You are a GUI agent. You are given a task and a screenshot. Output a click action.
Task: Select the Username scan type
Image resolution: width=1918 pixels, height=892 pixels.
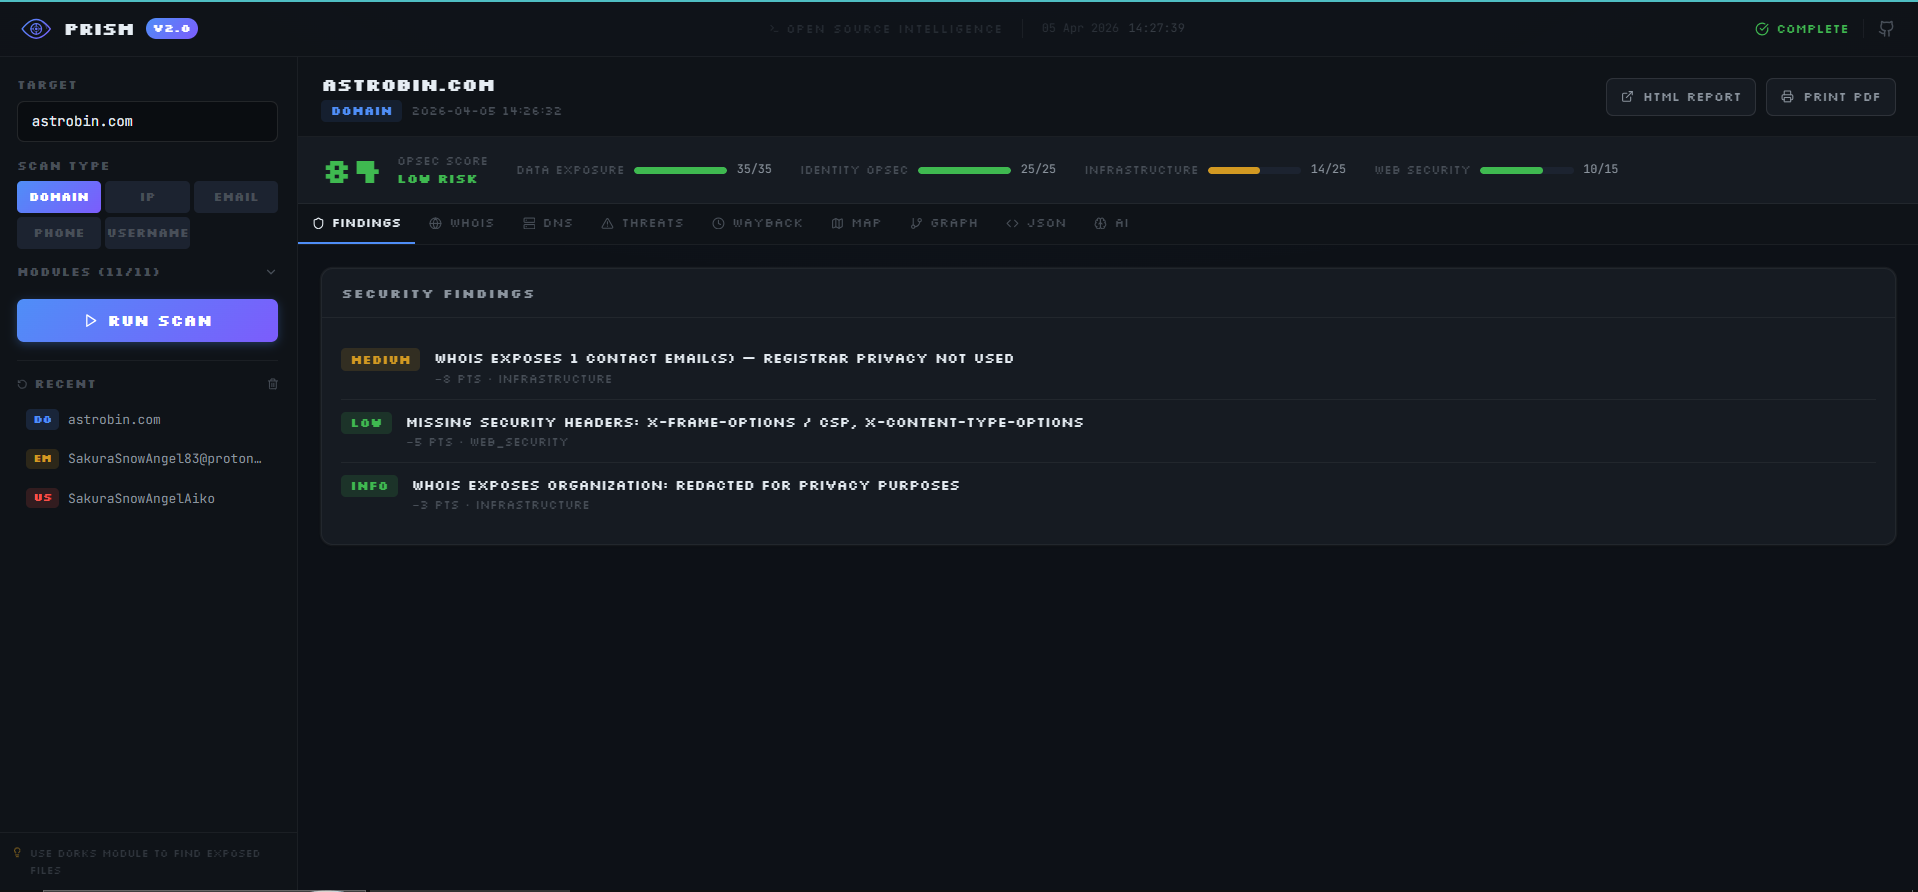point(147,233)
